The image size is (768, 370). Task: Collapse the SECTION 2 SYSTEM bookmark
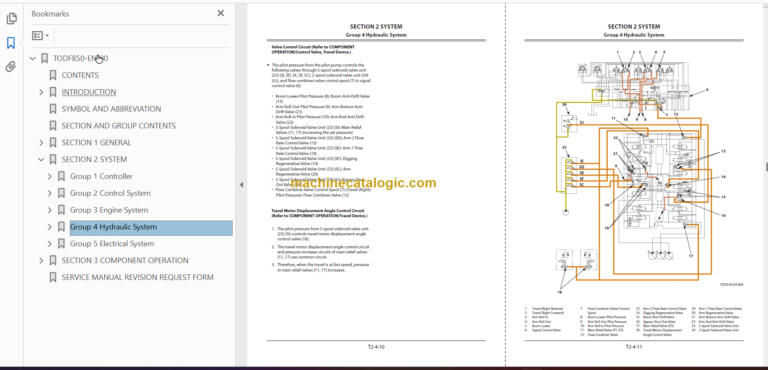click(41, 159)
